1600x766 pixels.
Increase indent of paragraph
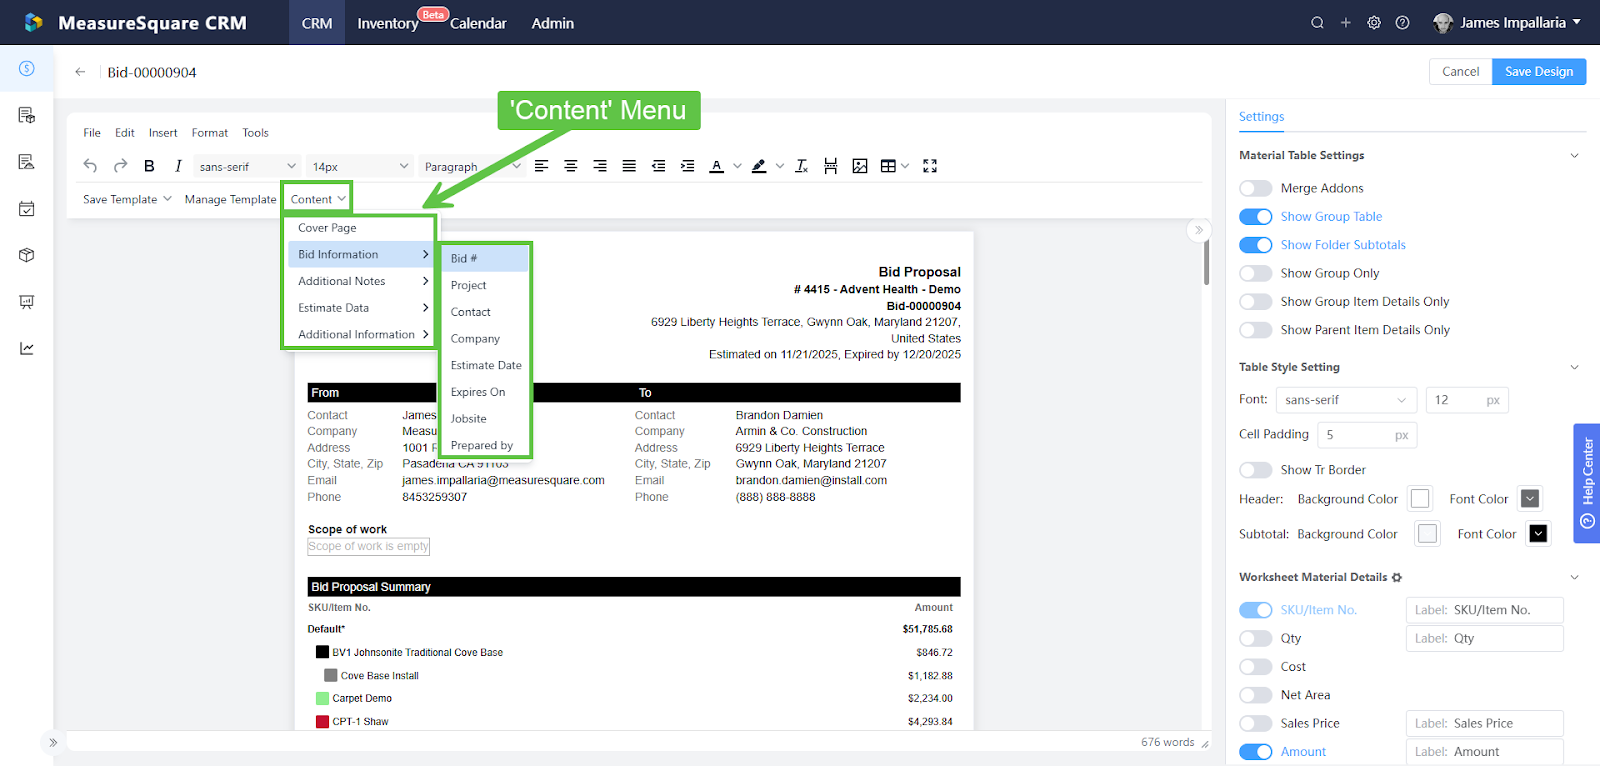click(687, 166)
